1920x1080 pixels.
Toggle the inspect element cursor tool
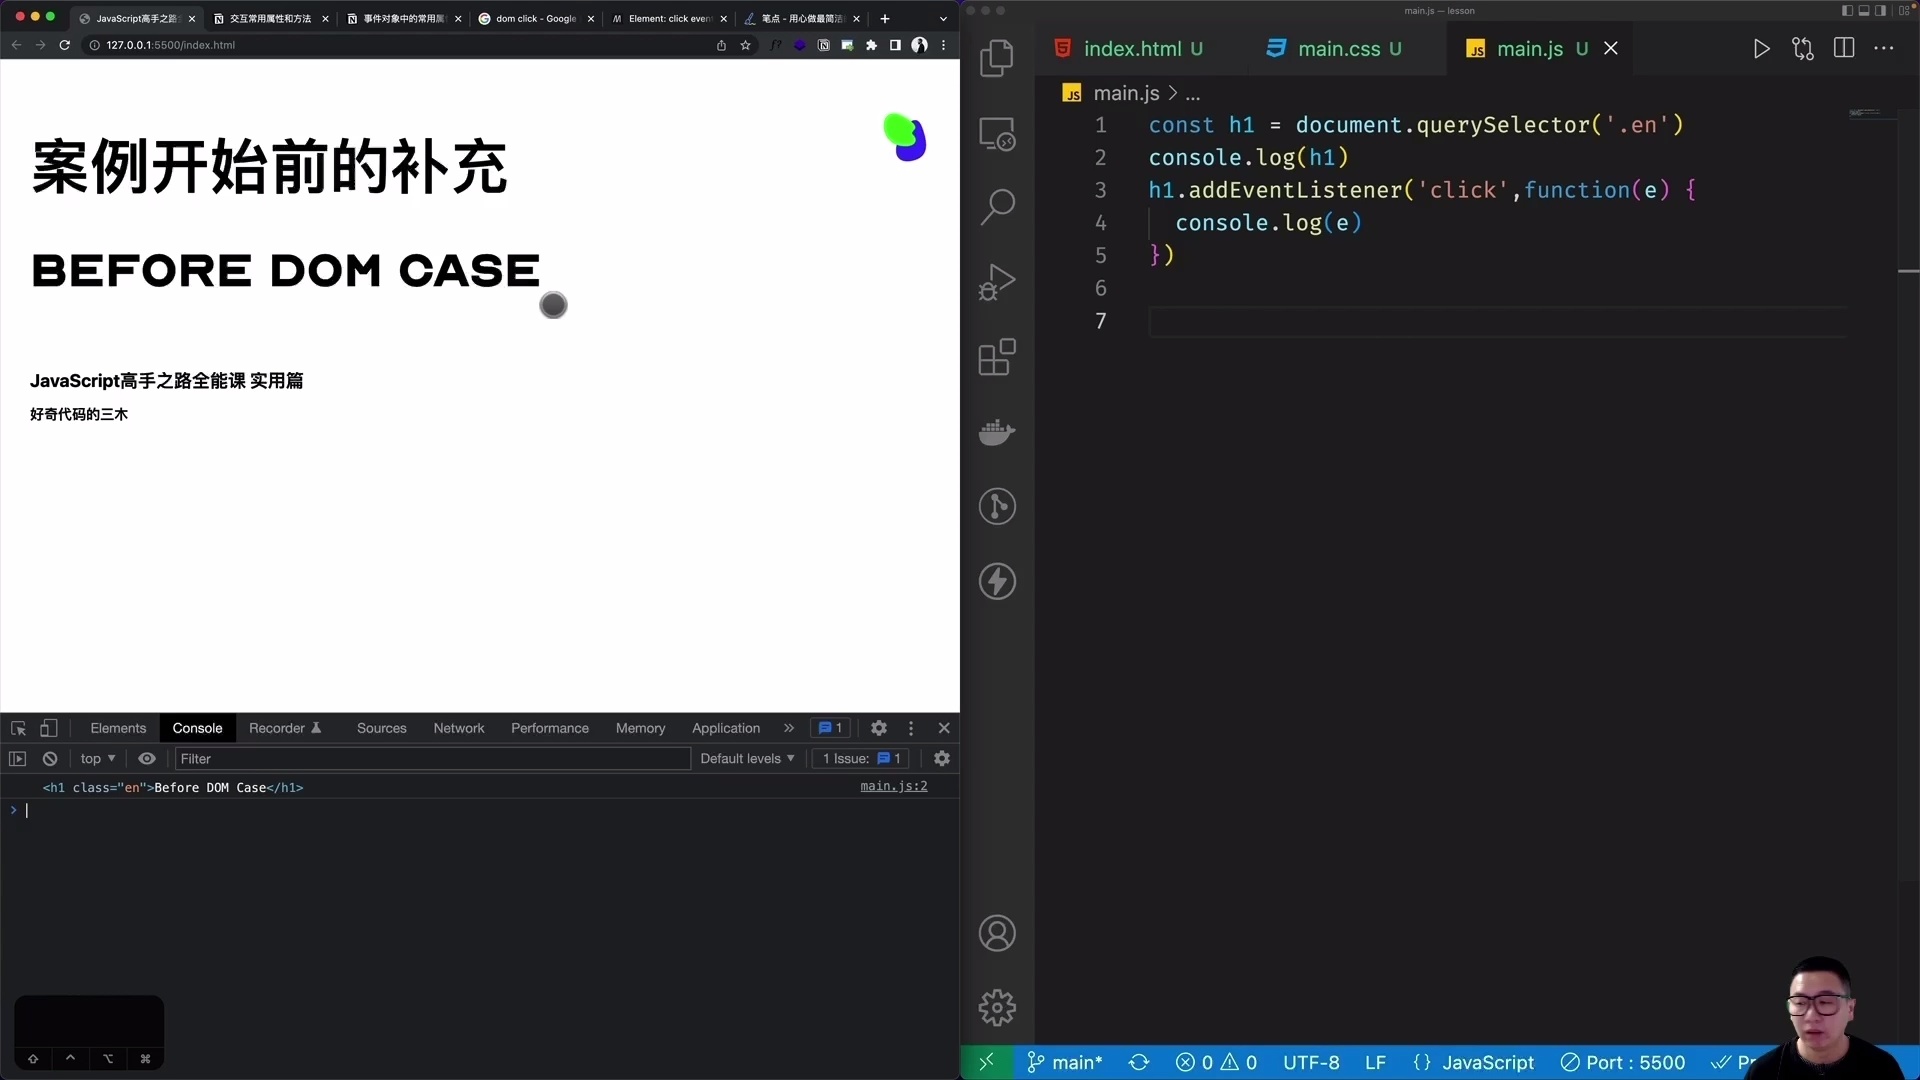[18, 728]
